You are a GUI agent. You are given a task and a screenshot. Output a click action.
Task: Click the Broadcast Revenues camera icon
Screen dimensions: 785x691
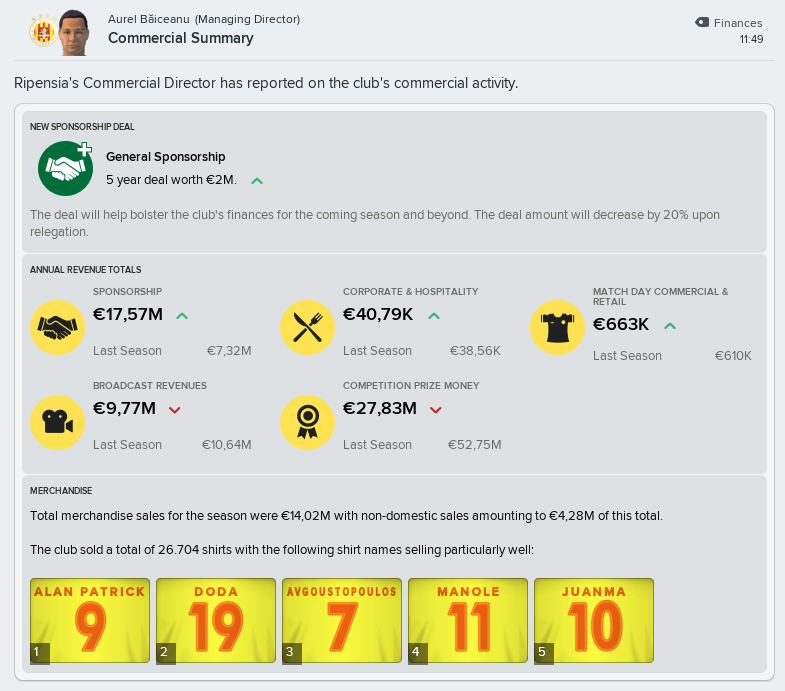58,422
